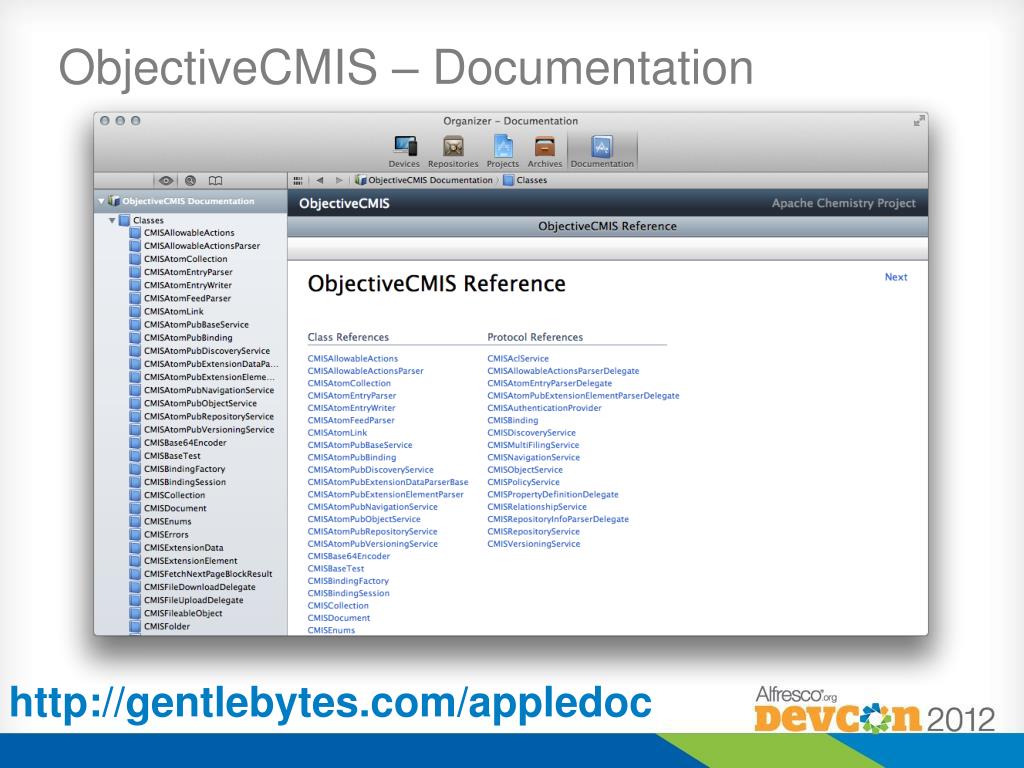
Task: Open CMISAuthenticationProvider protocol link
Action: point(544,408)
